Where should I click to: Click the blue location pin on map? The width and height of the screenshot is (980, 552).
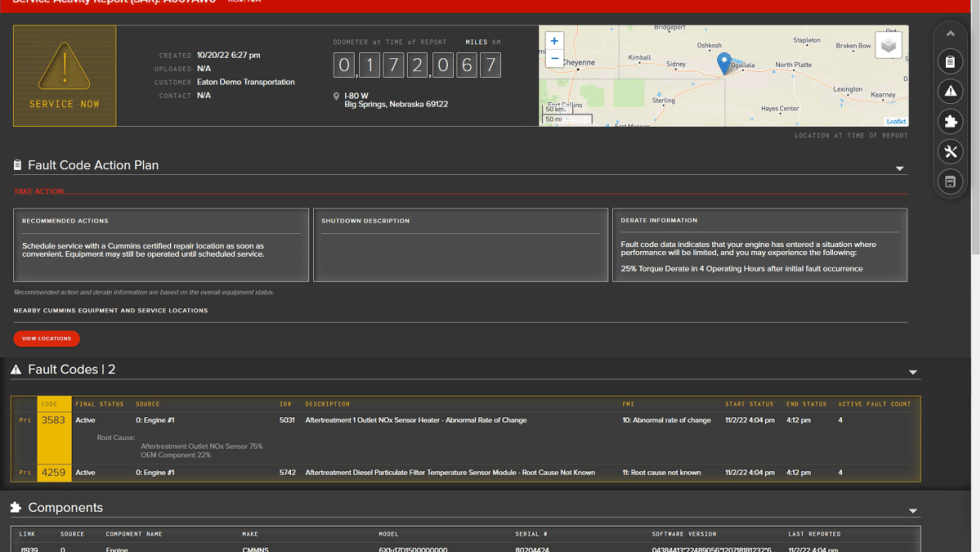pyautogui.click(x=724, y=64)
